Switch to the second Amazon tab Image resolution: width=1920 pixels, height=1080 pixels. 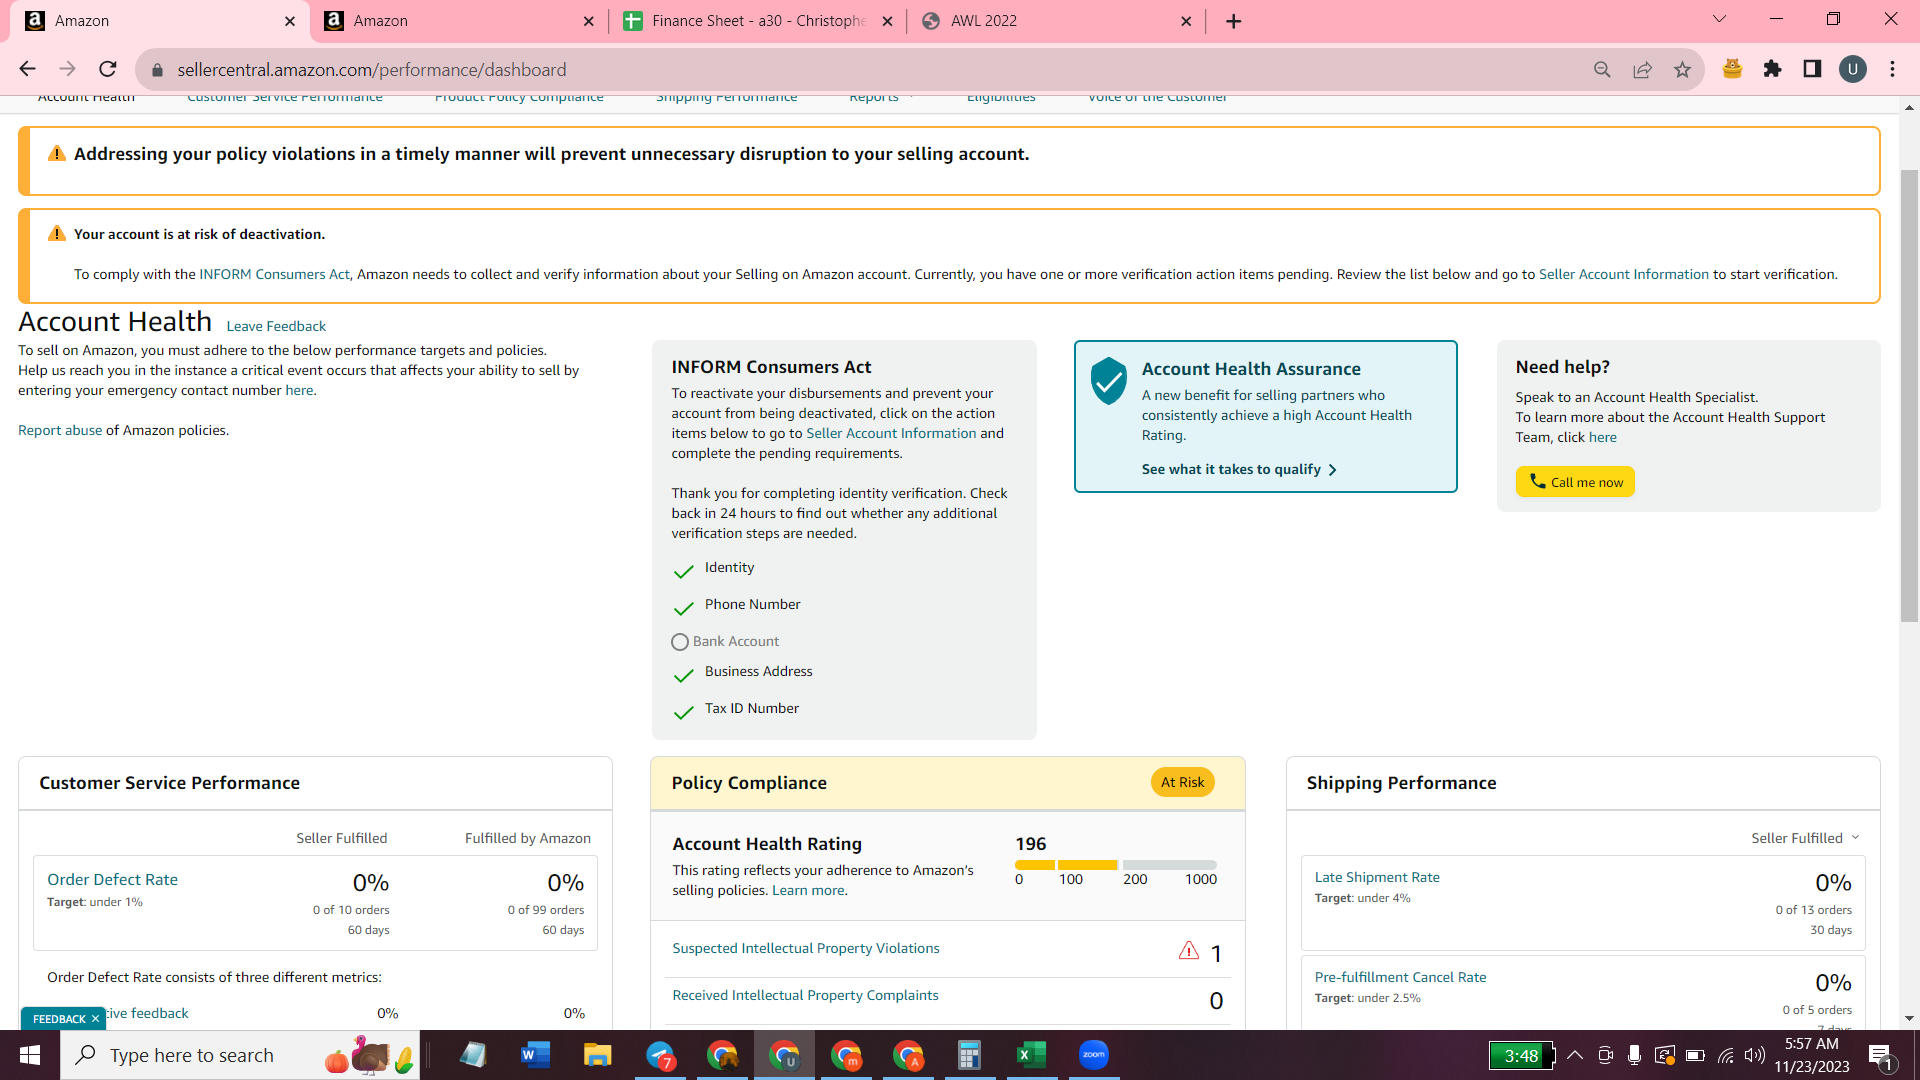459,21
